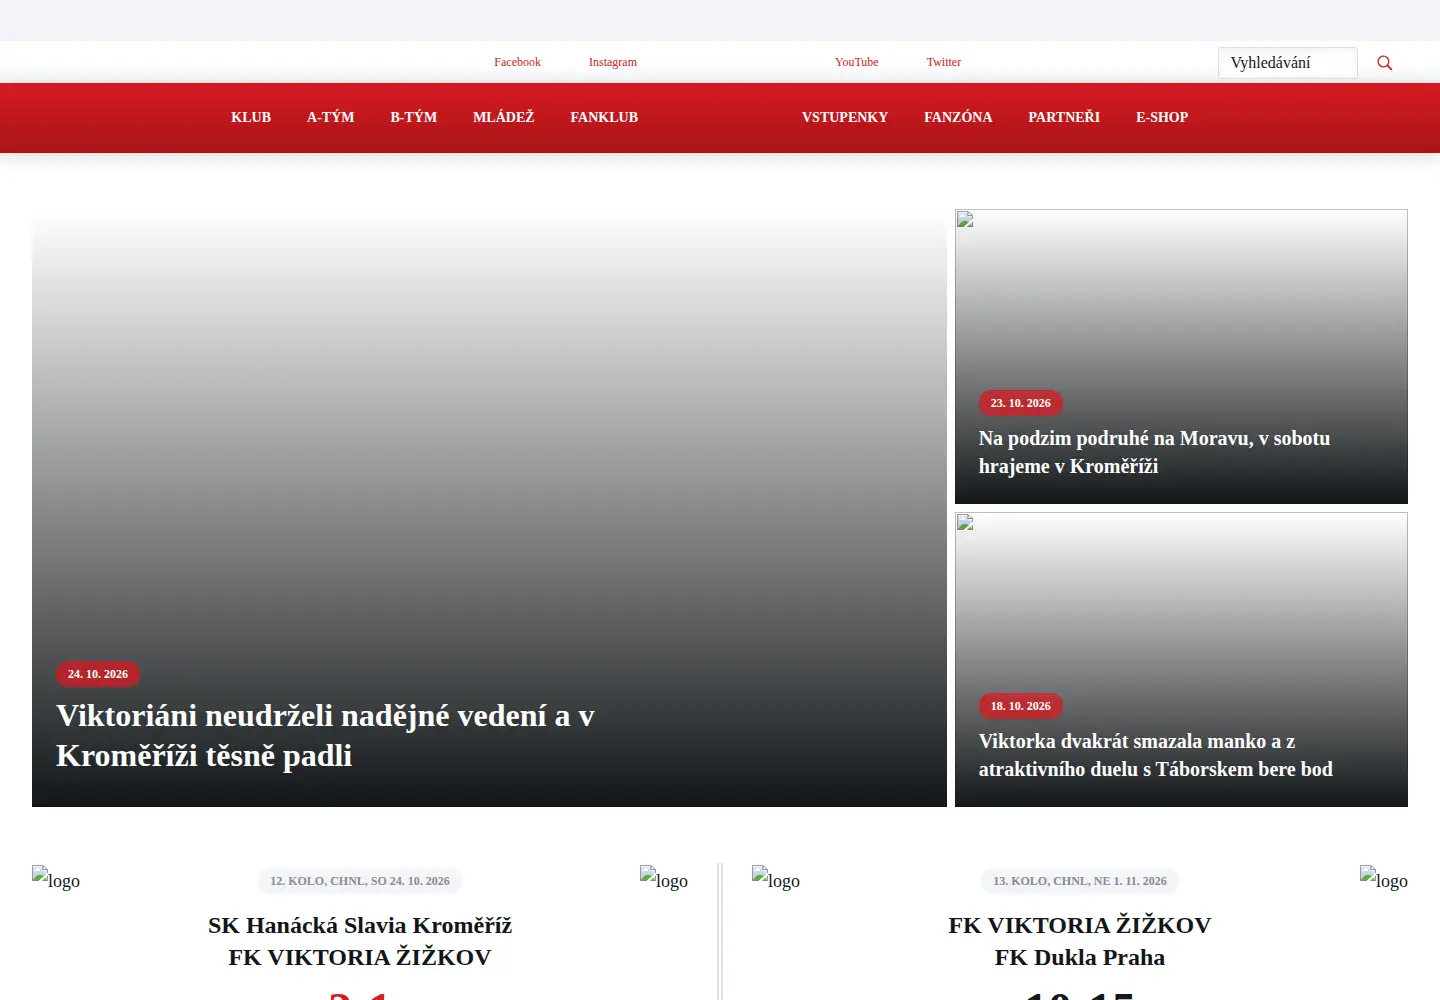1440x1000 pixels.
Task: Click broken image icon on the 23. 10. 2026 card
Action: click(x=965, y=220)
